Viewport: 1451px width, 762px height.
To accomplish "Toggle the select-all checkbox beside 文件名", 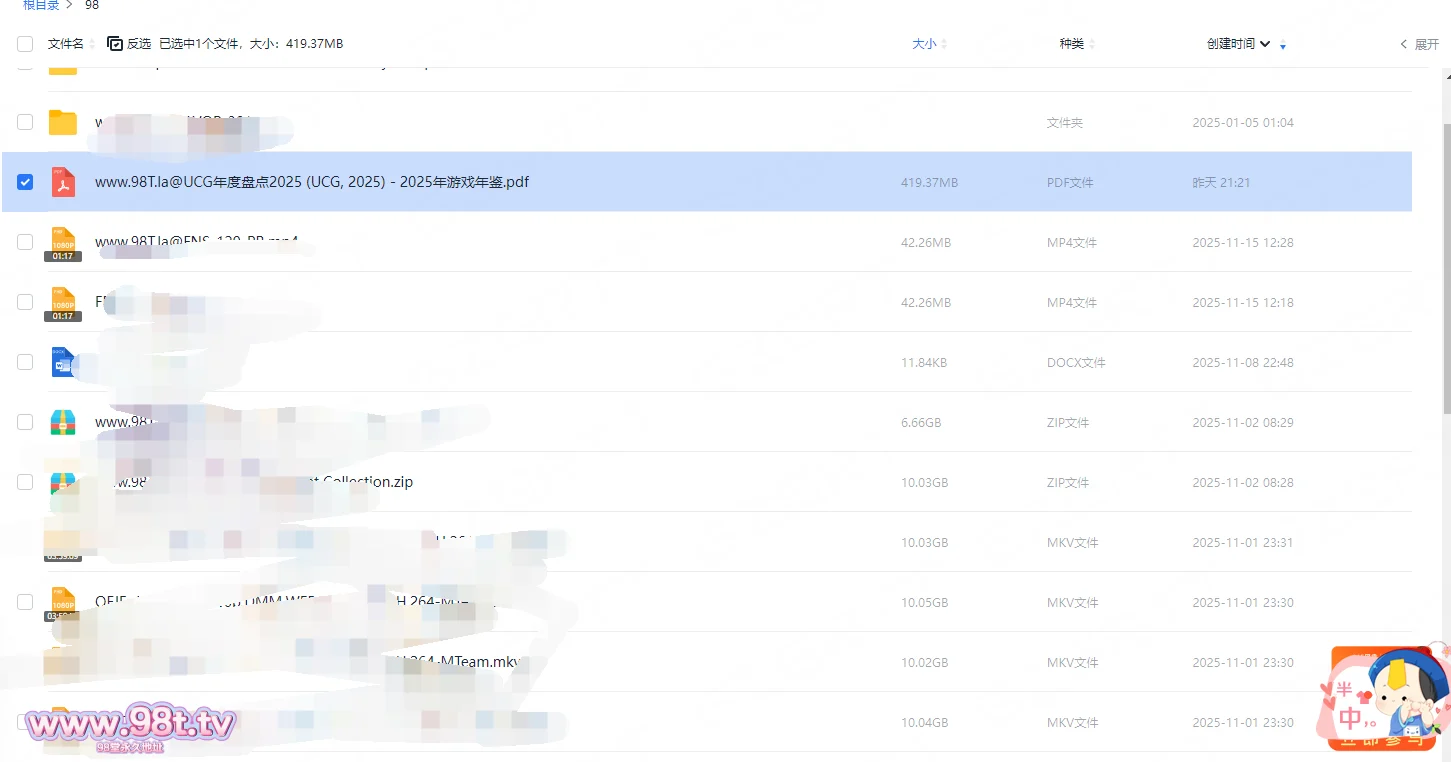I will (25, 44).
